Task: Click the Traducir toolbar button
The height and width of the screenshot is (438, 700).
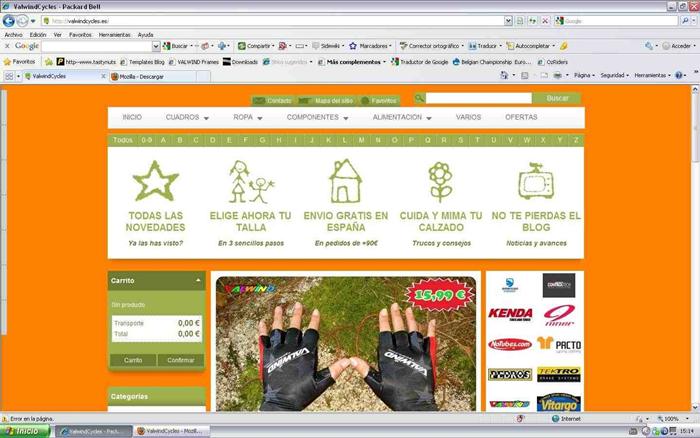Action: pos(483,46)
